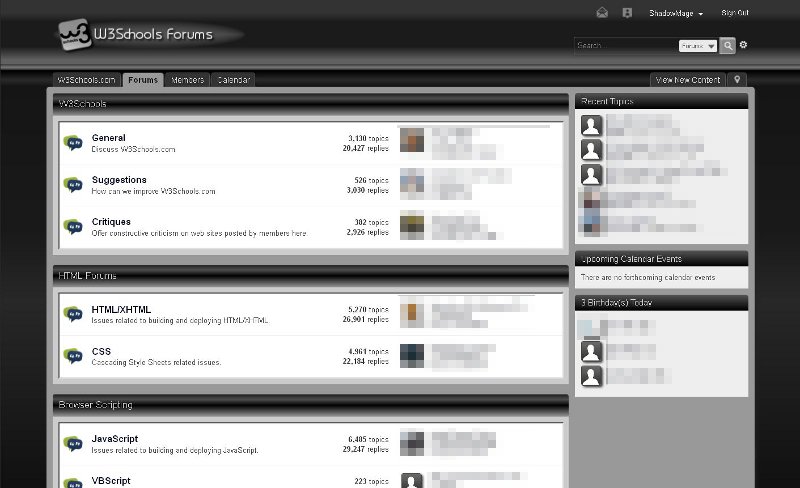This screenshot has width=800, height=488.
Task: Expand the ShadowMage user dropdown menu
Action: tap(676, 13)
